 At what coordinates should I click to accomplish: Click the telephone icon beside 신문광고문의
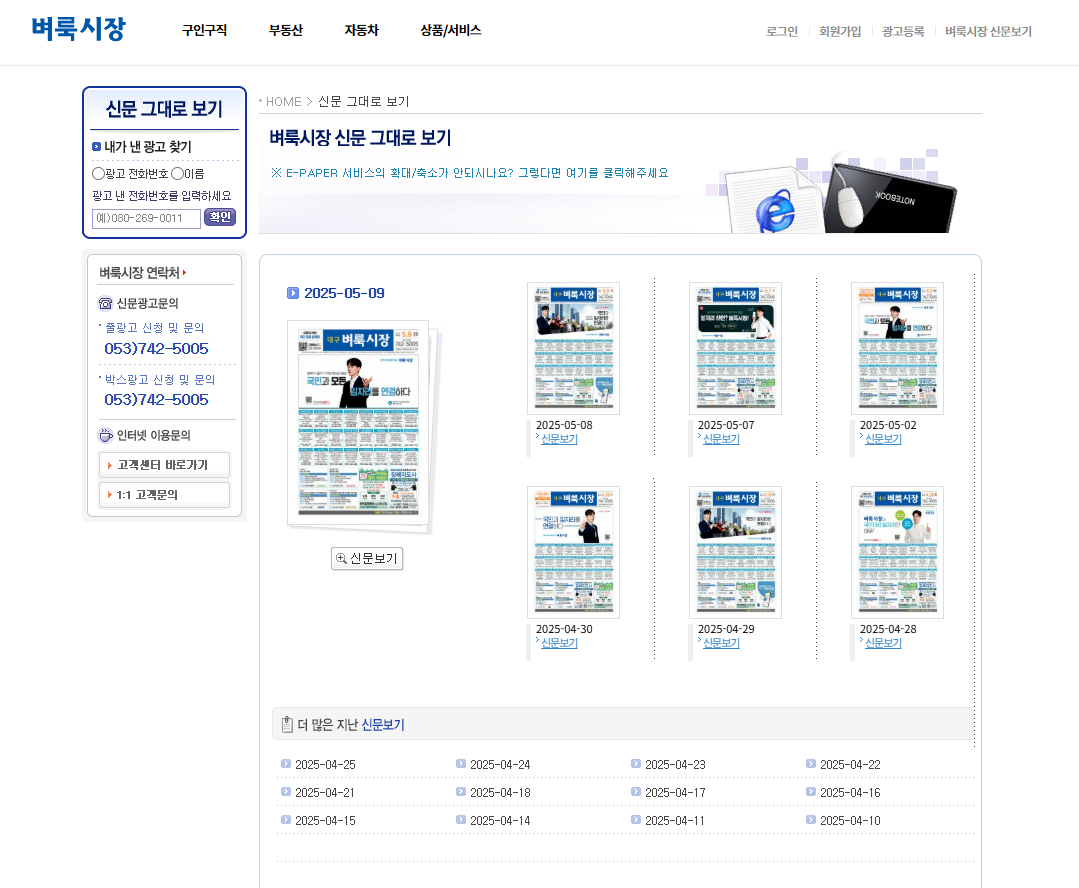105,304
